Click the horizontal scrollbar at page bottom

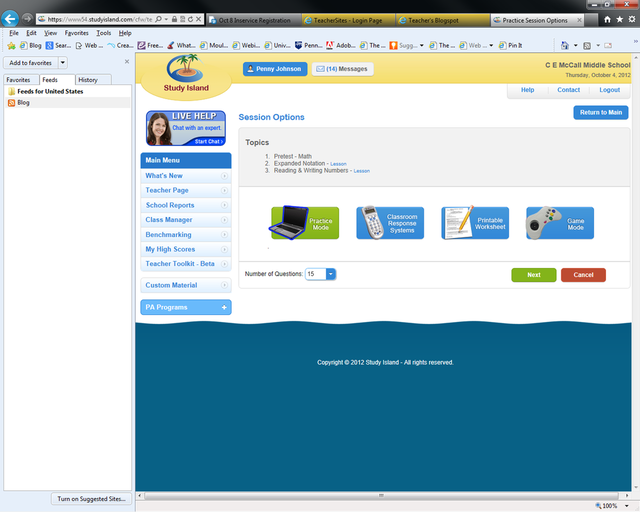coord(381,496)
